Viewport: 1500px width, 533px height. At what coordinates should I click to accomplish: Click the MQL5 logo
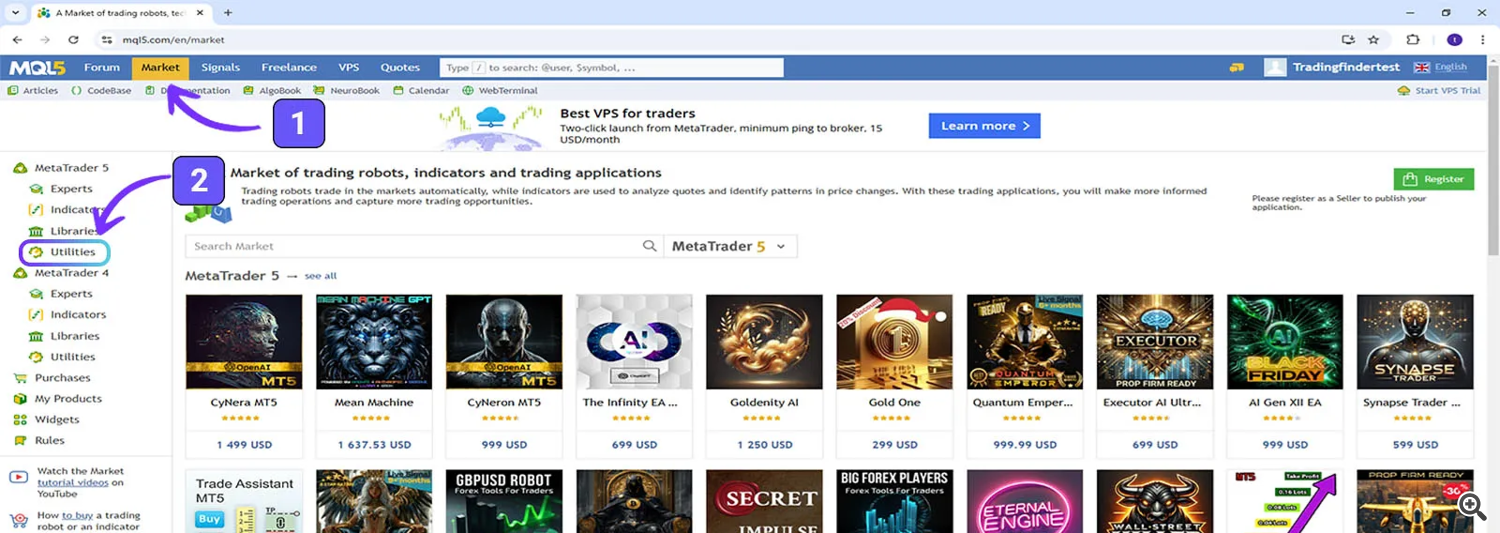tap(38, 68)
